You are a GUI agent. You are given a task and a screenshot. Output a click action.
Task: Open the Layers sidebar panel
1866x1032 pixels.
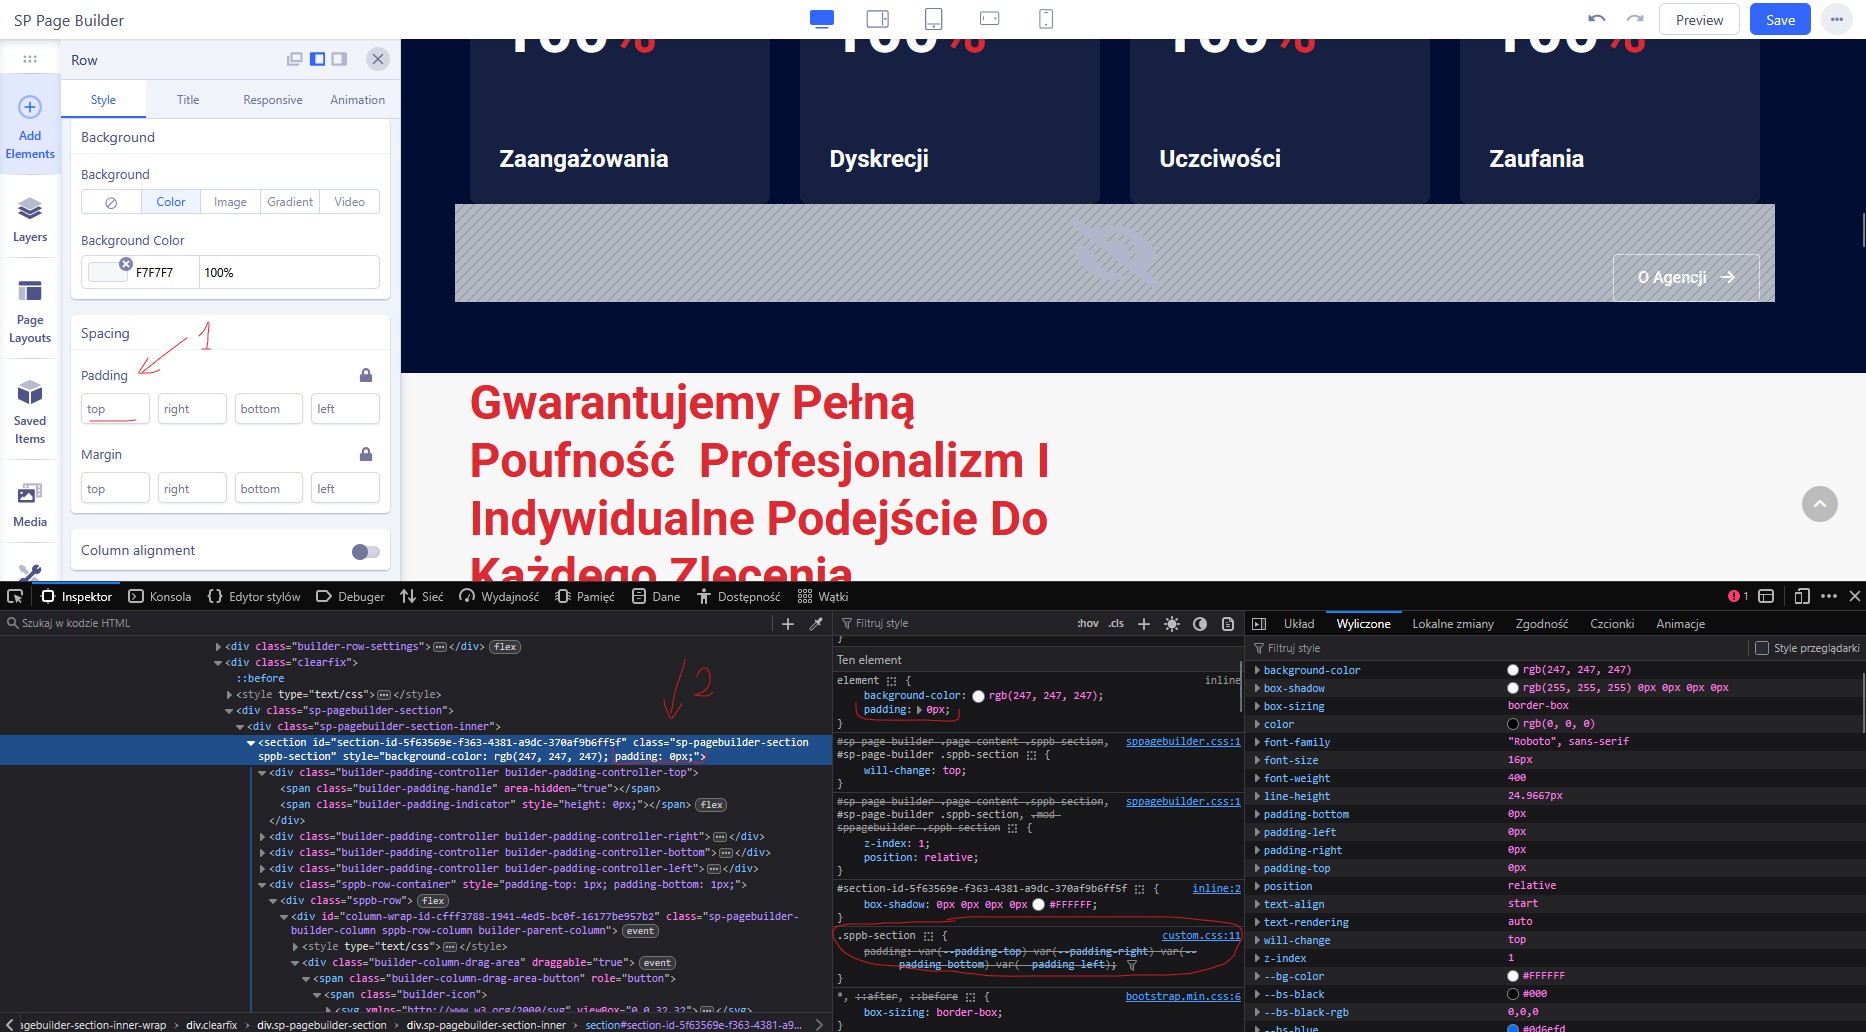(x=30, y=219)
